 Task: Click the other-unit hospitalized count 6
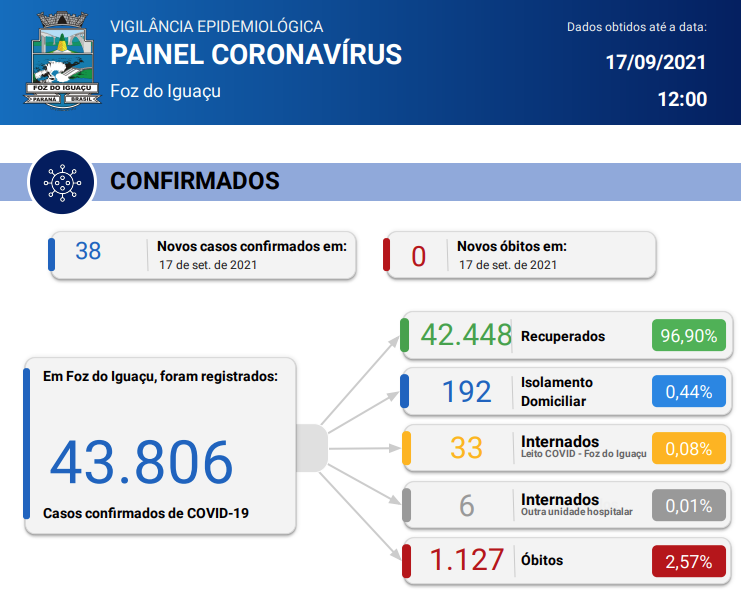point(466,505)
